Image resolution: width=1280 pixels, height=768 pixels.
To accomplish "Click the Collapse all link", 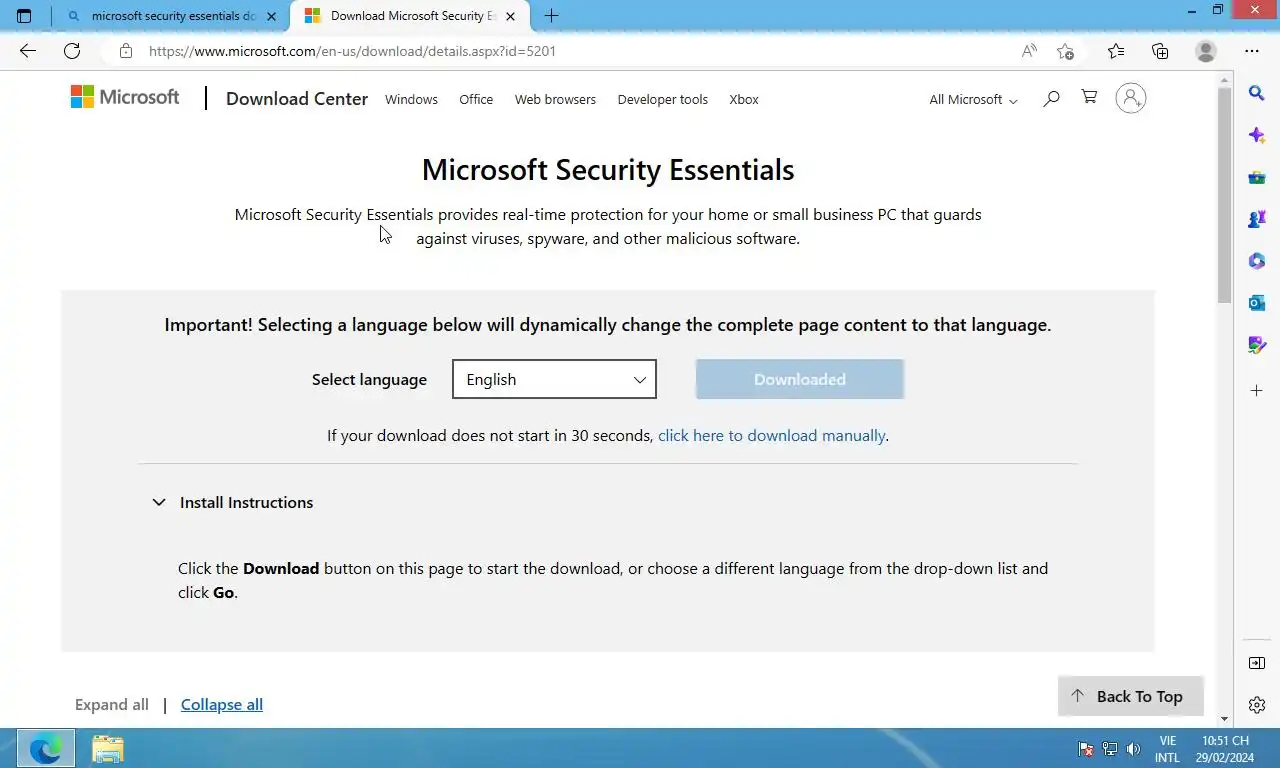I will pyautogui.click(x=222, y=704).
